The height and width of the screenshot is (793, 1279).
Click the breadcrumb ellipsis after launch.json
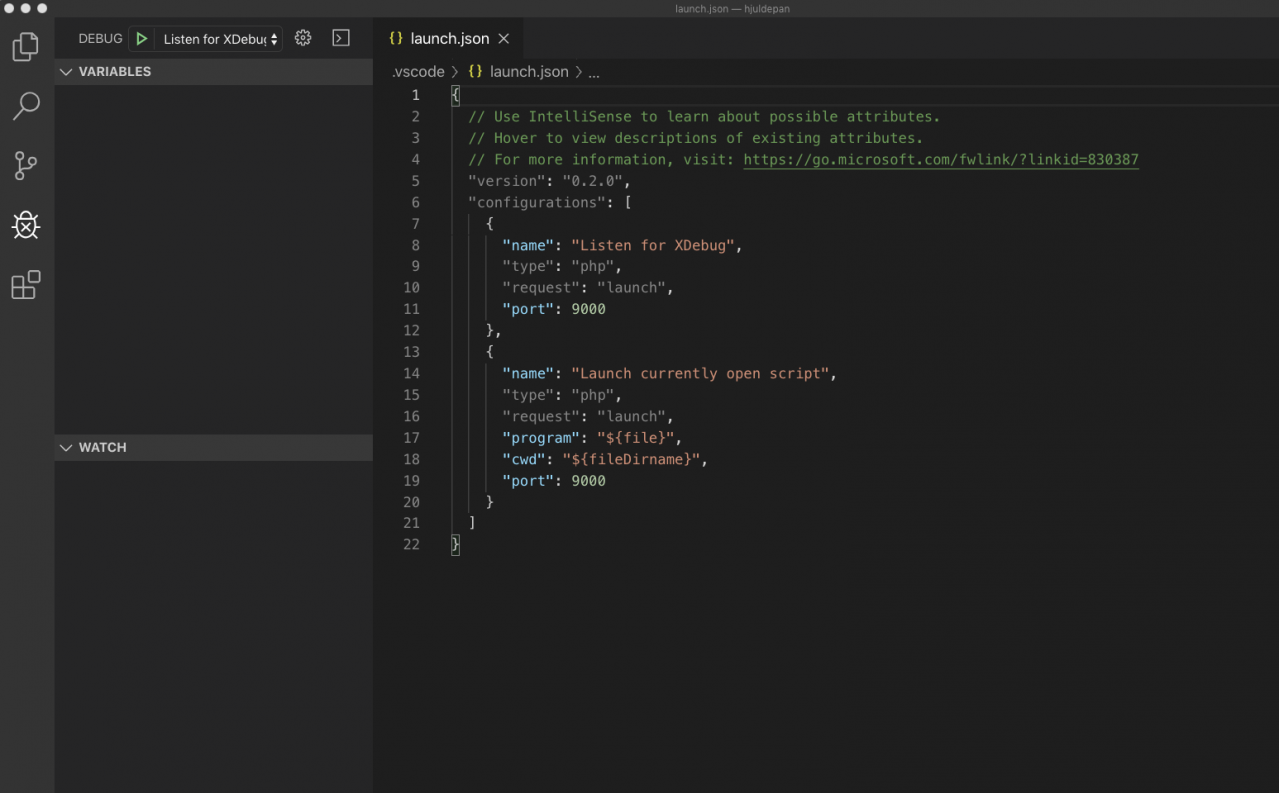pyautogui.click(x=593, y=72)
